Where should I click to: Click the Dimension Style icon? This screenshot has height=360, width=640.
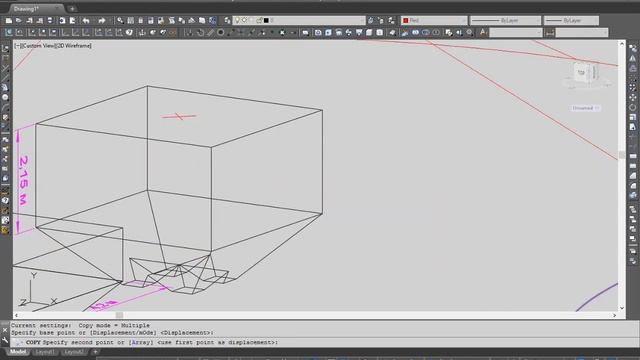coord(550,33)
